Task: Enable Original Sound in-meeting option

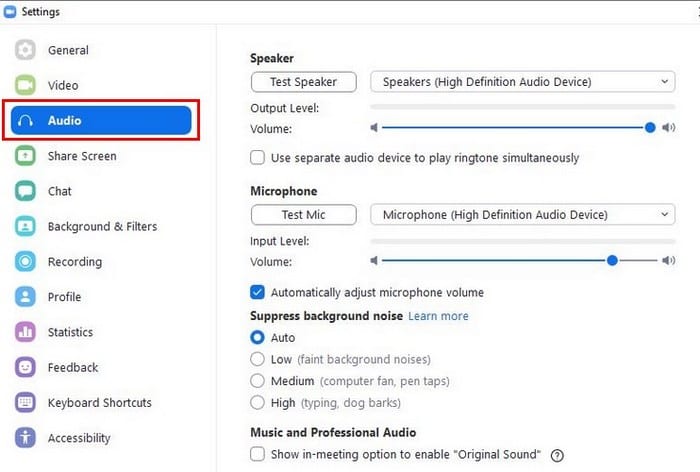Action: [x=257, y=454]
